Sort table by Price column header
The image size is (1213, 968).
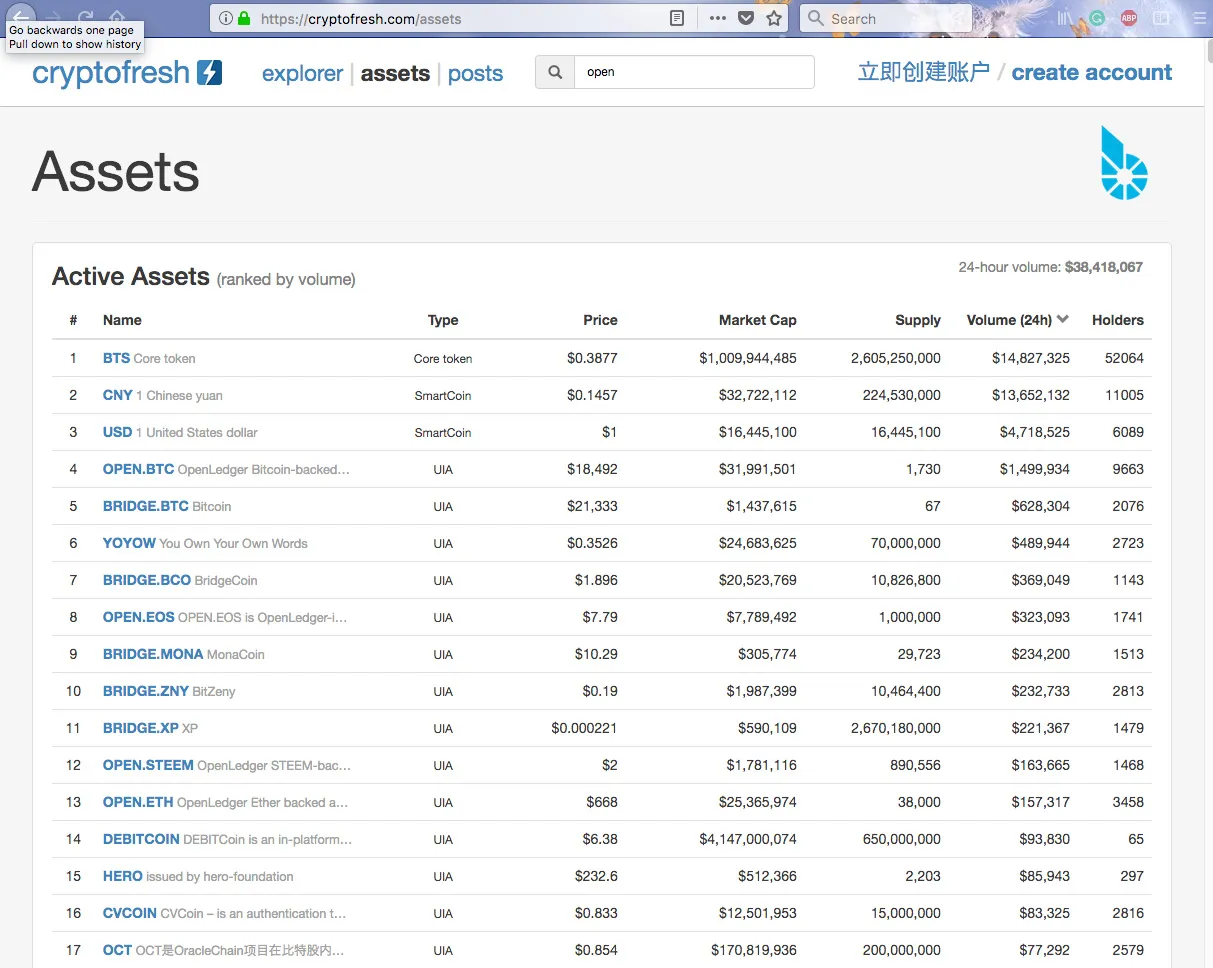(x=600, y=320)
